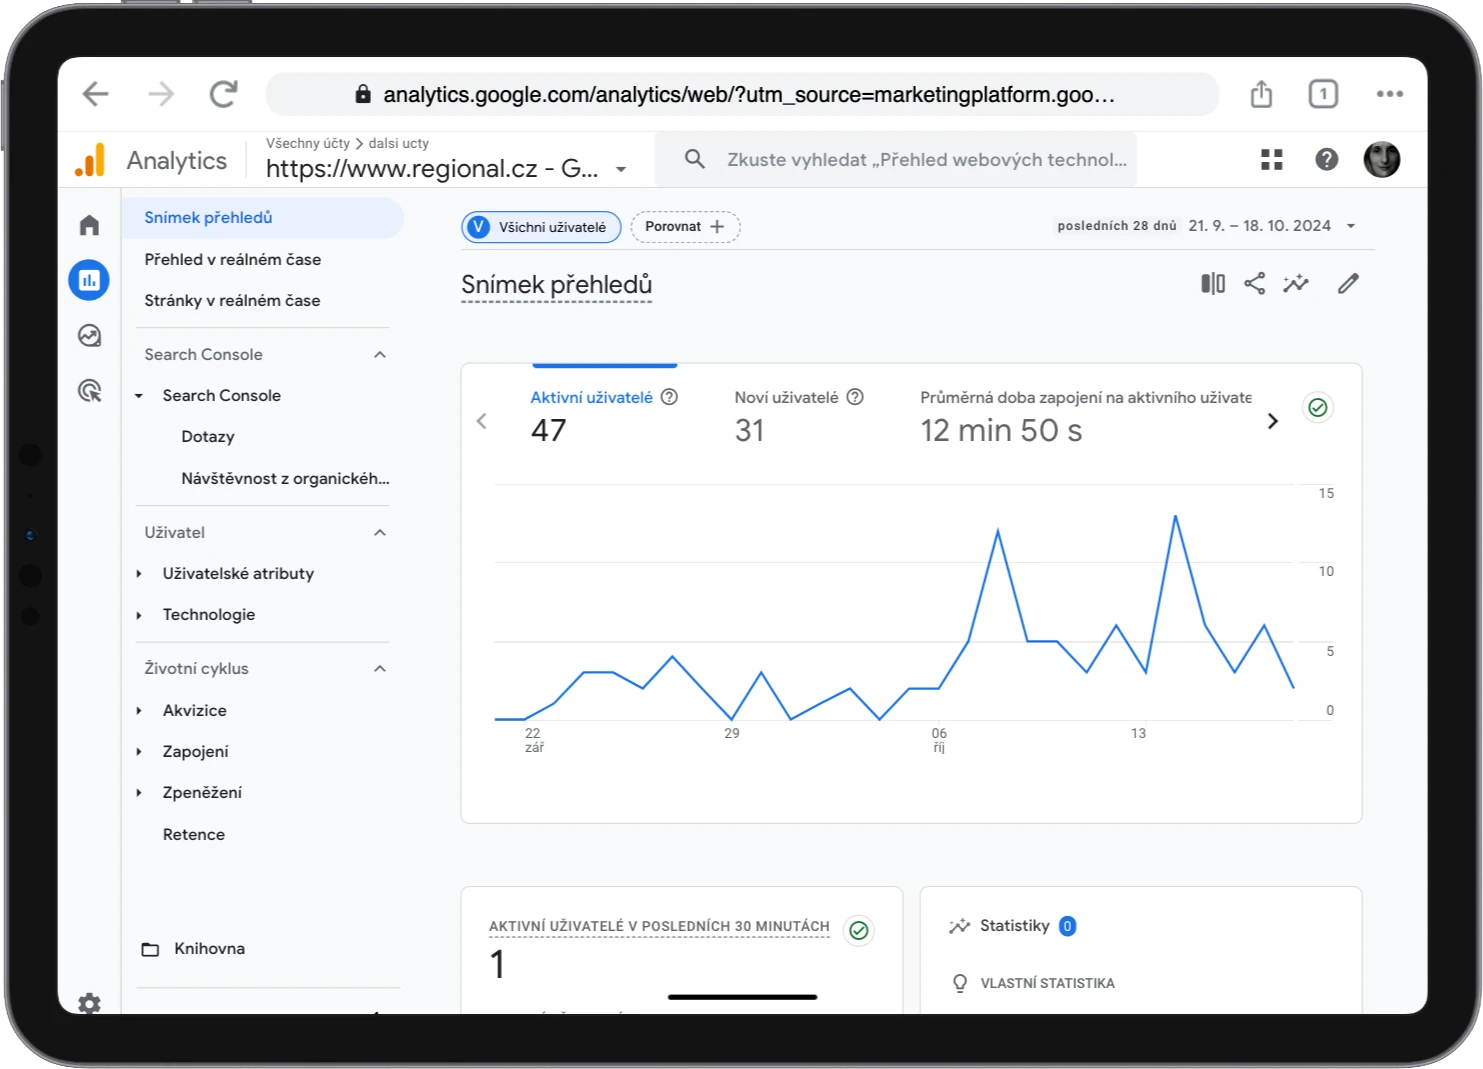Screen dimensions: 1483x1069
Task: Edit the report with pencil icon
Action: (1348, 284)
